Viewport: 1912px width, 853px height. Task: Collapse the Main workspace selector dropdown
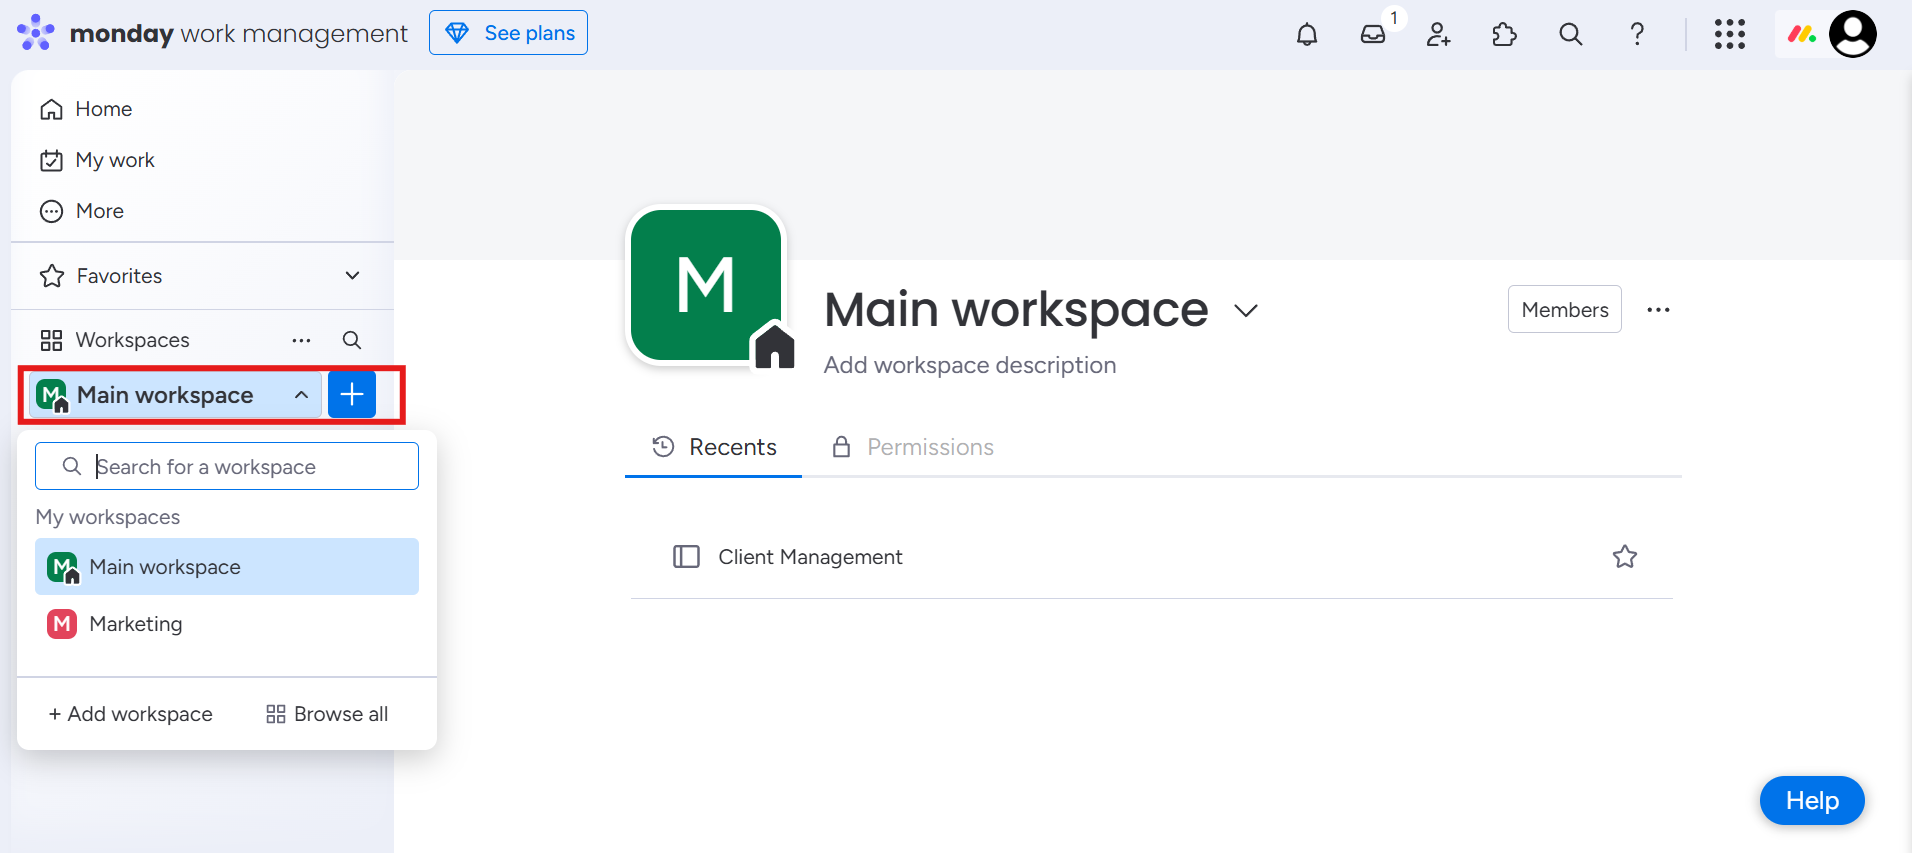[x=300, y=395]
